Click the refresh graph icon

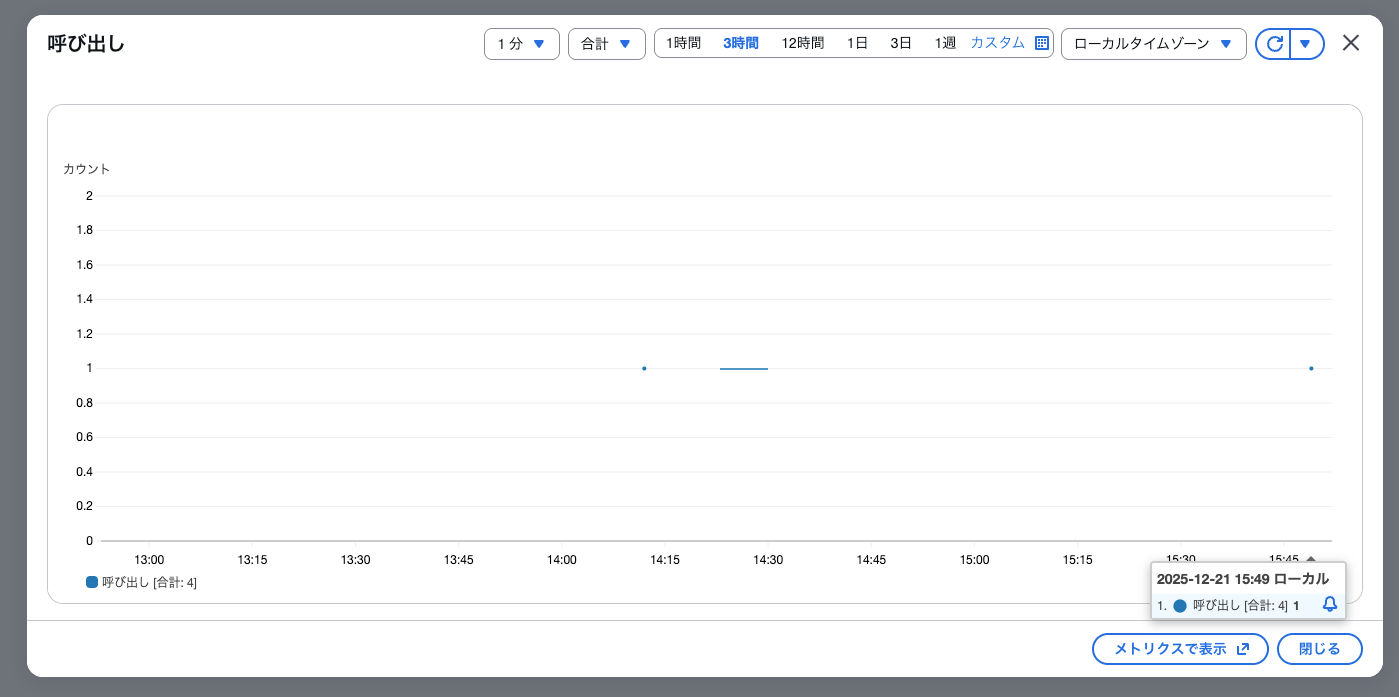1274,44
